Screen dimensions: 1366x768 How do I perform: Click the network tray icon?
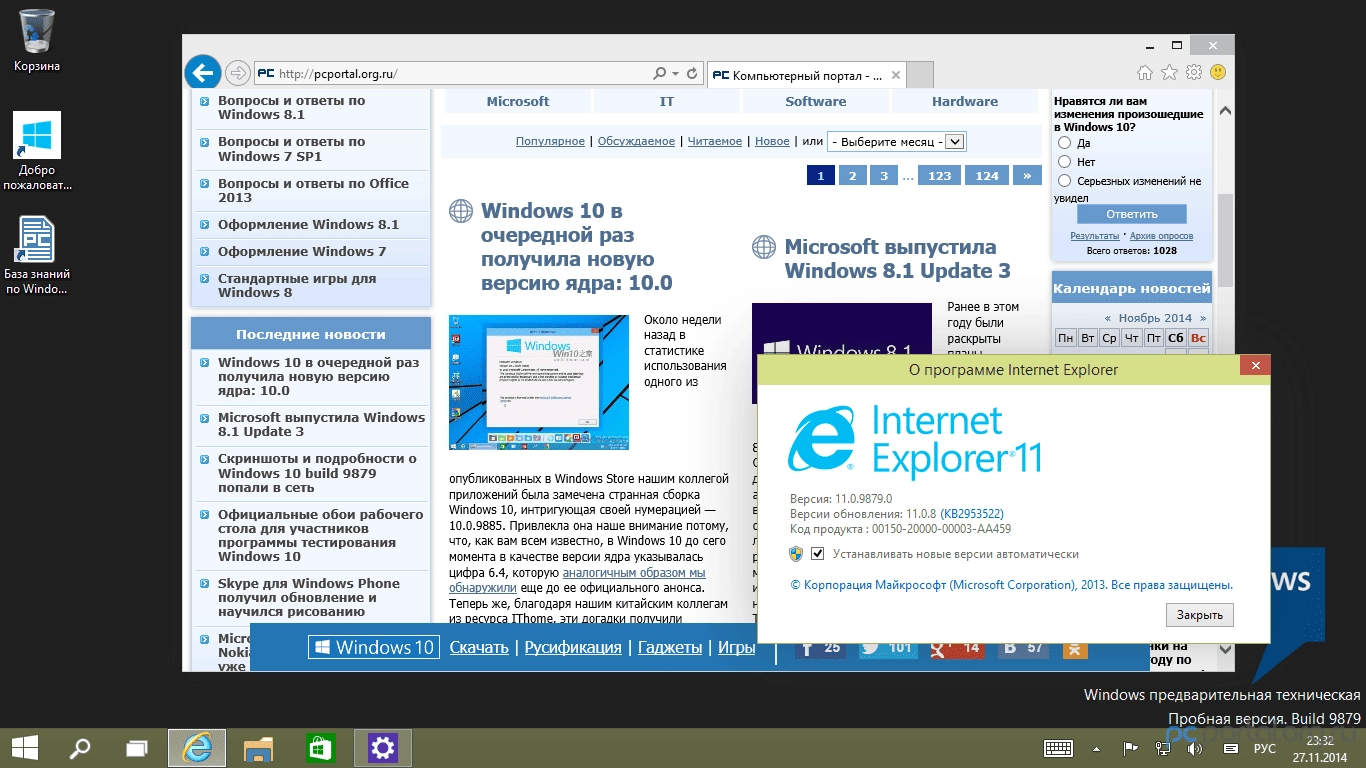(1163, 748)
